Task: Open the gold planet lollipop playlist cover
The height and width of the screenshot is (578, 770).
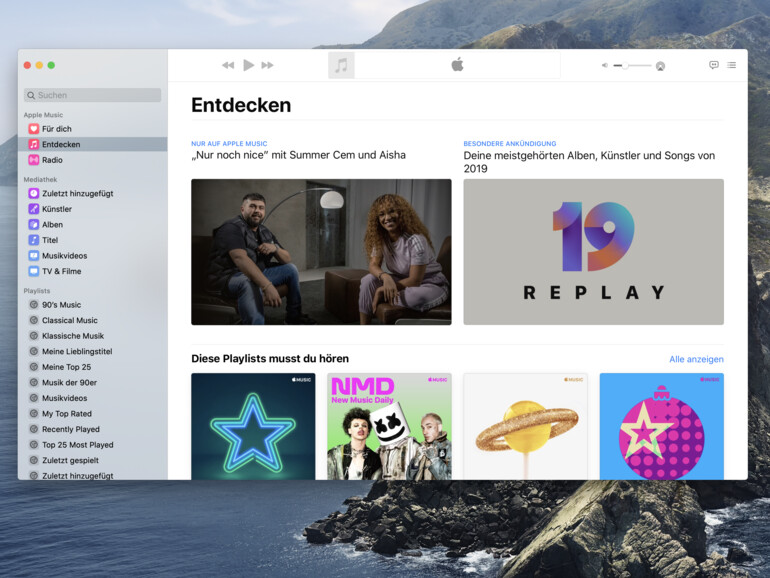Action: (525, 426)
